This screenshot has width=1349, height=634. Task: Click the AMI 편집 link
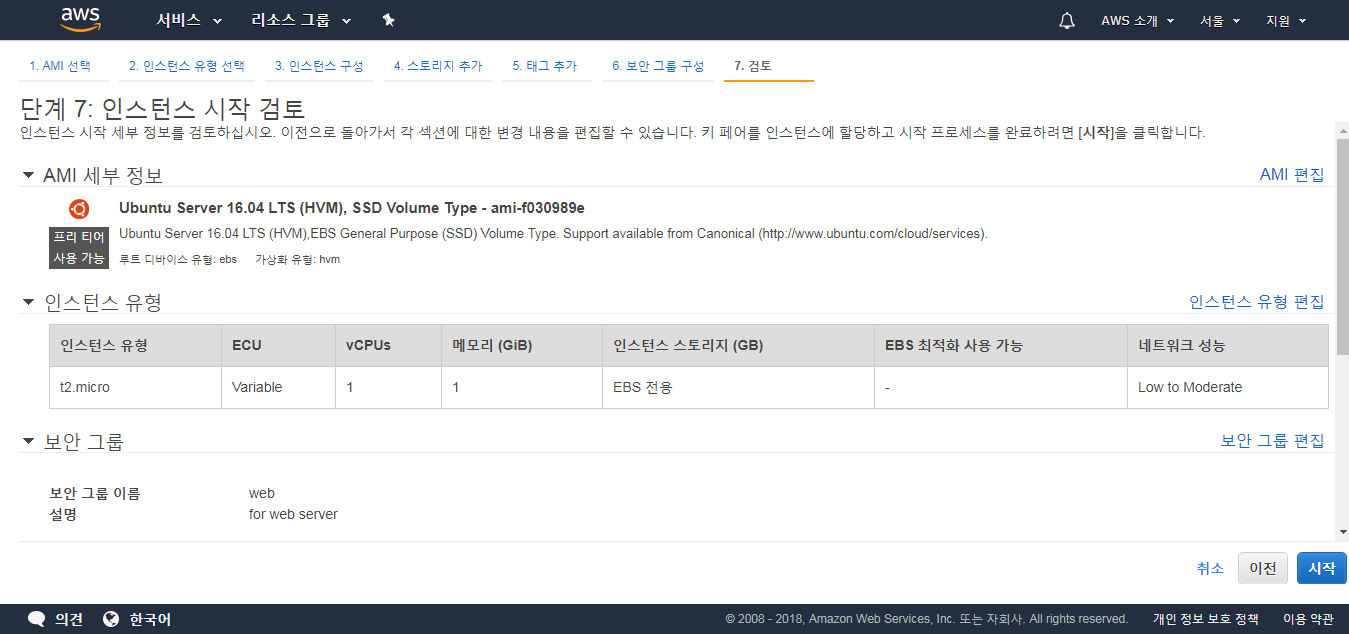point(1291,175)
